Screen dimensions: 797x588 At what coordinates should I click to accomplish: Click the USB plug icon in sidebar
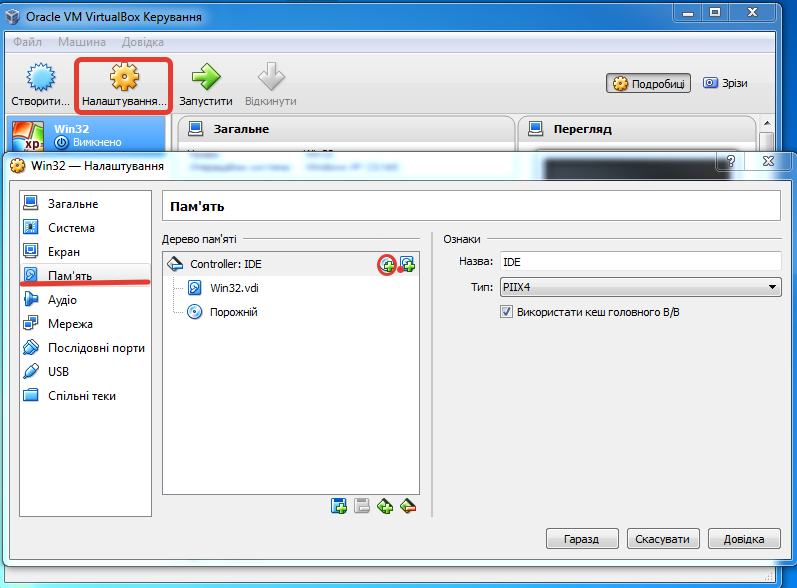click(31, 371)
